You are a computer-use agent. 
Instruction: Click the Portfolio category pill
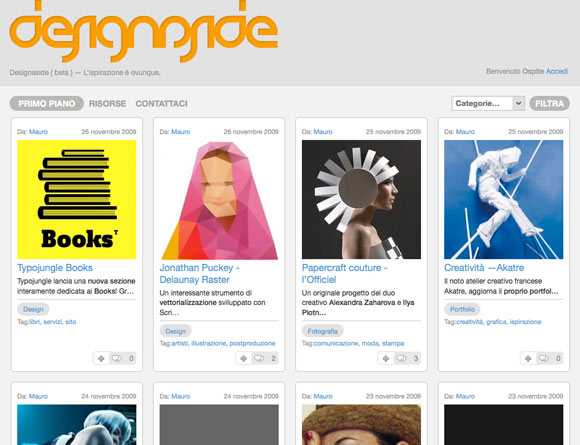pyautogui.click(x=462, y=309)
